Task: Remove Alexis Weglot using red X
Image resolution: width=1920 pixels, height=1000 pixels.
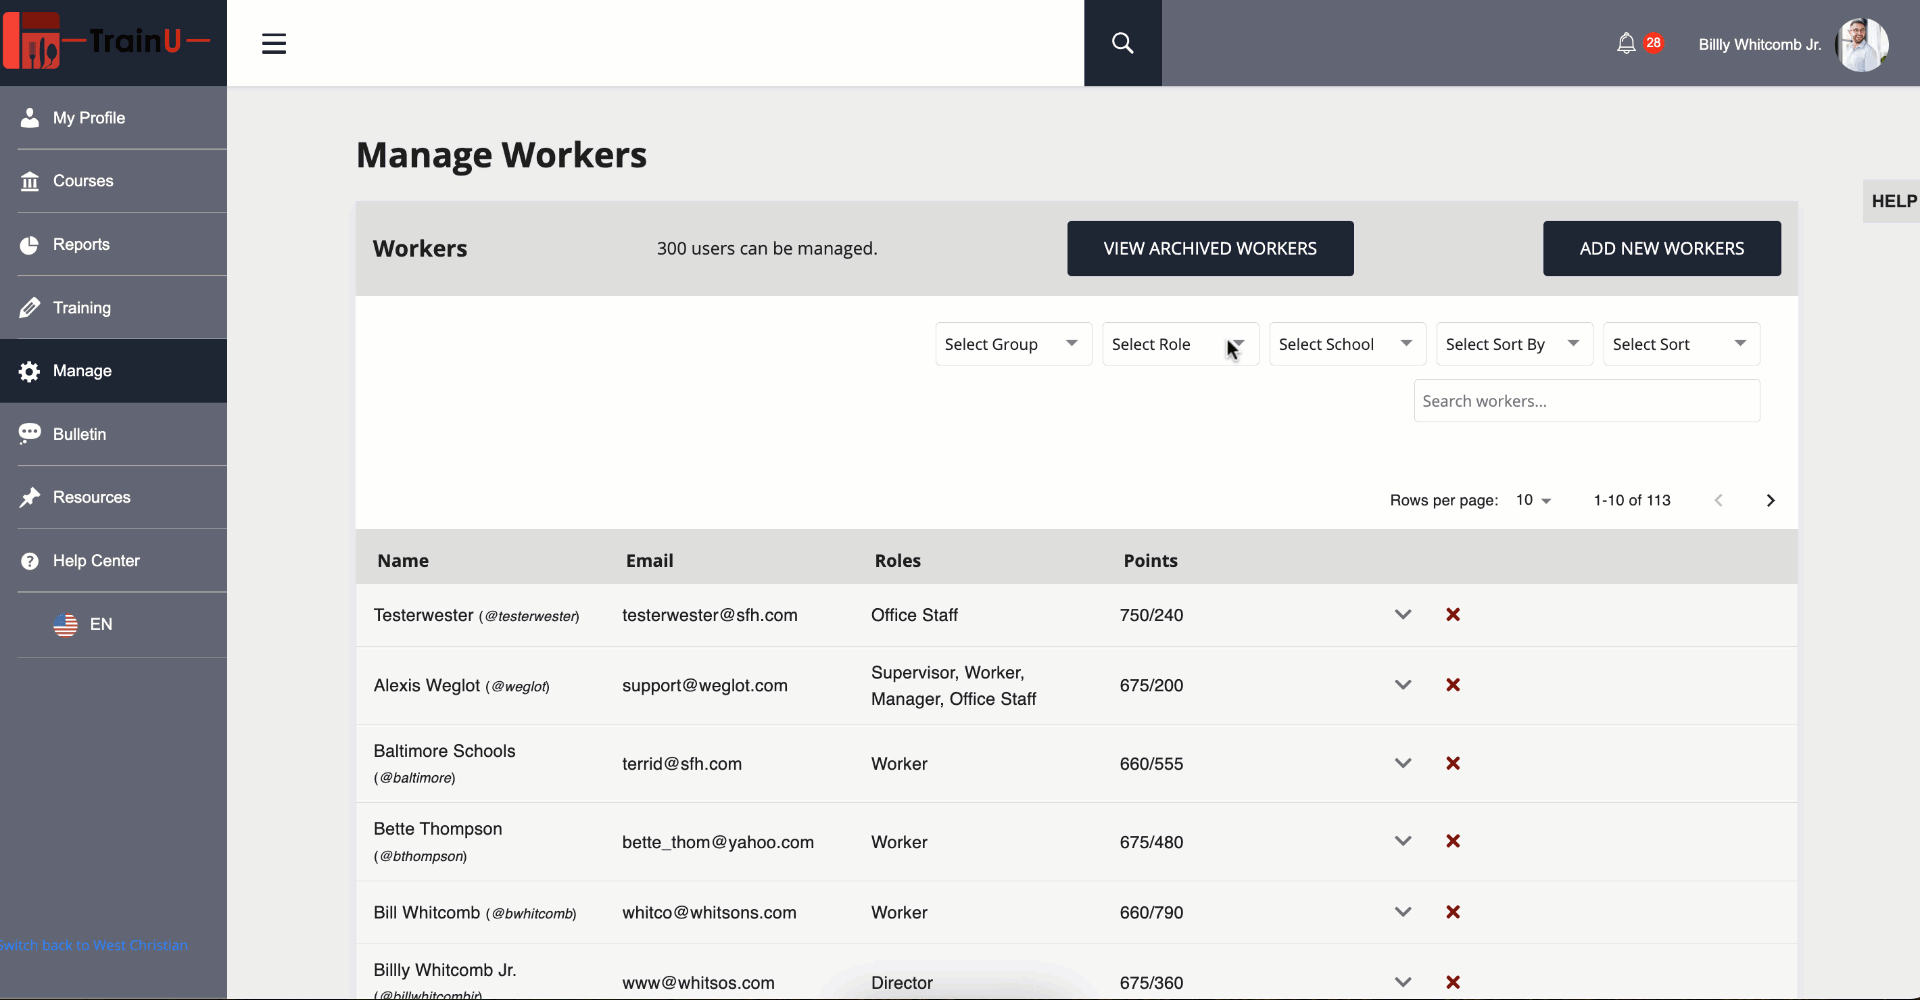Action: coord(1453,685)
